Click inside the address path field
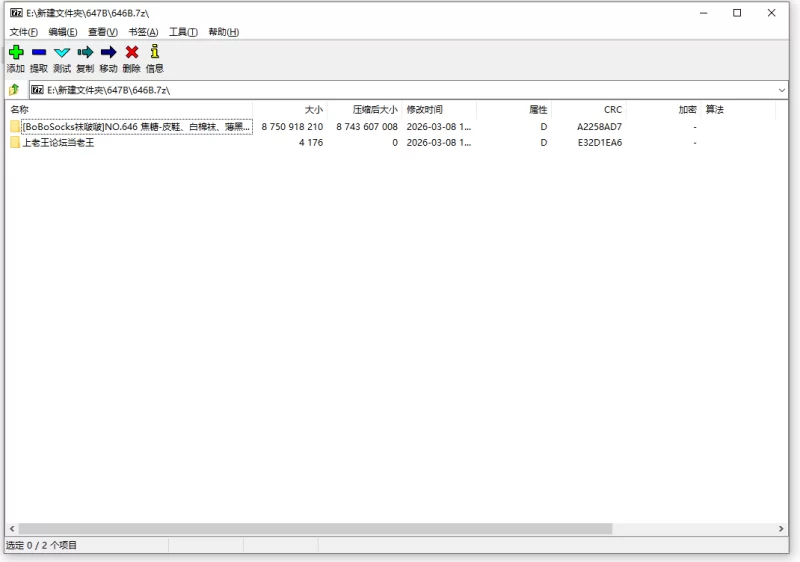800x562 pixels. [x=400, y=90]
